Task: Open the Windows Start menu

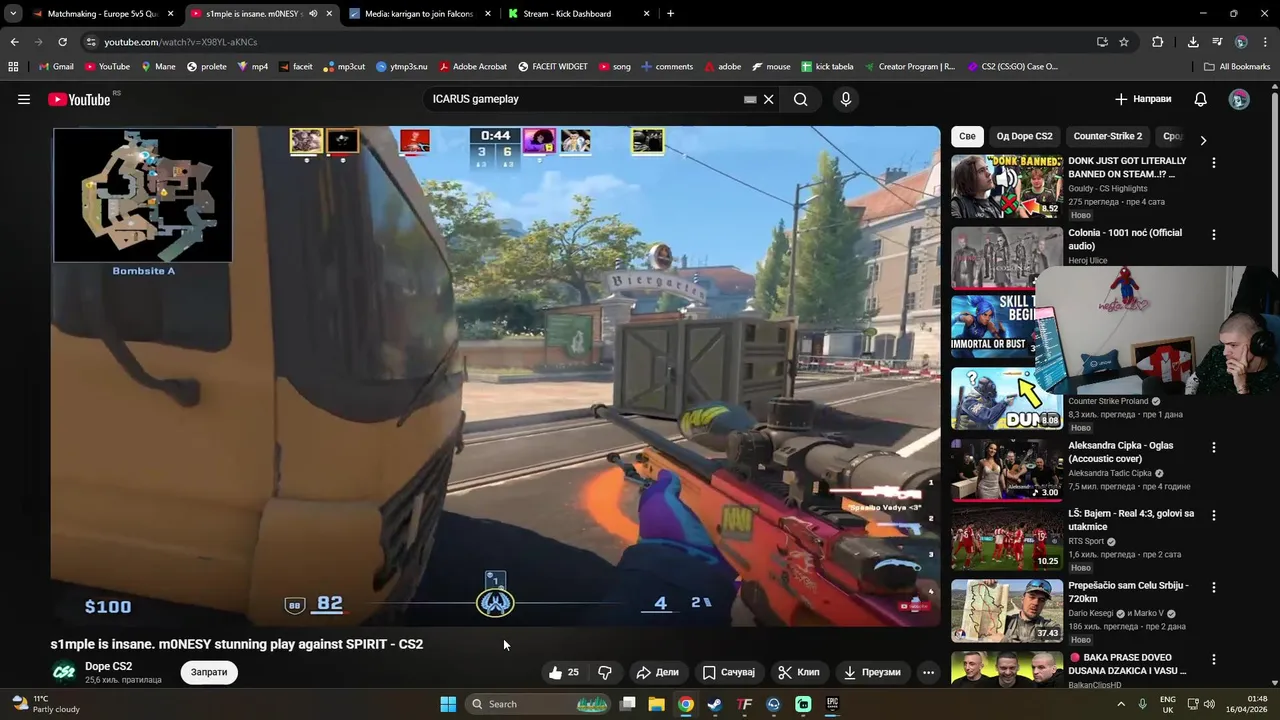Action: pyautogui.click(x=448, y=704)
